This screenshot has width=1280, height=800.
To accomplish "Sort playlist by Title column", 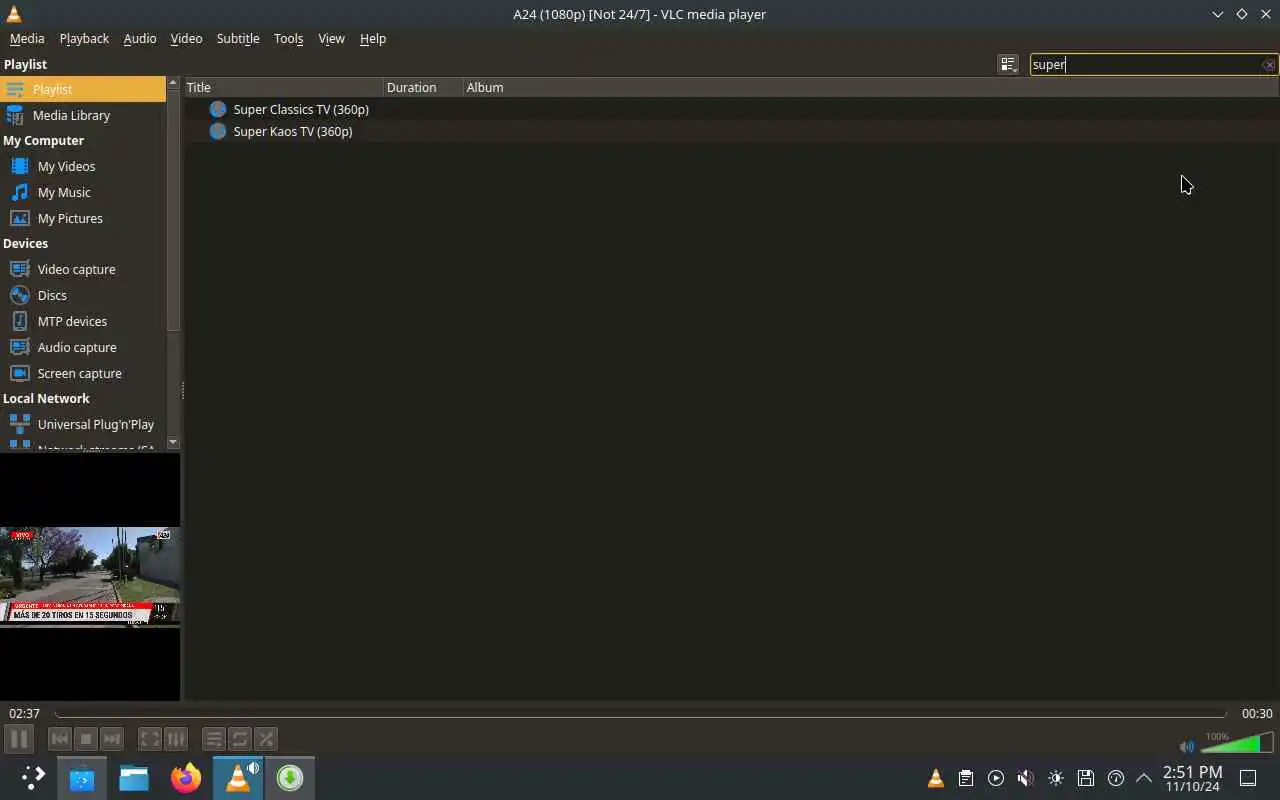I will [284, 87].
